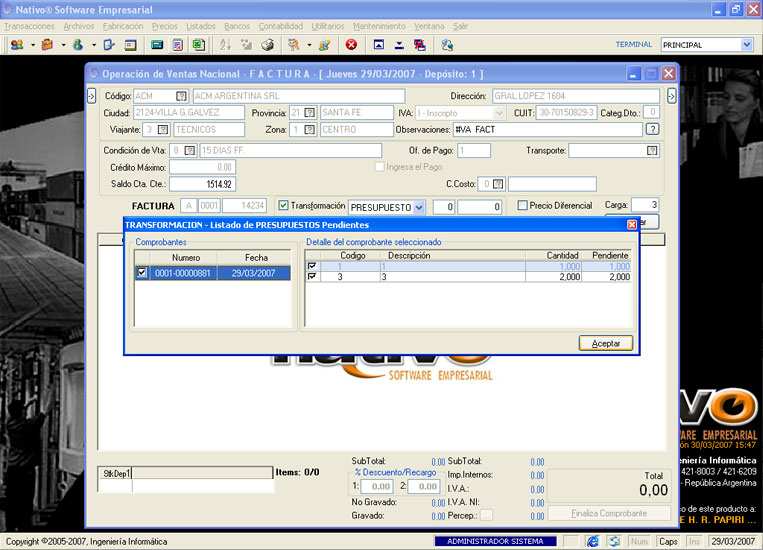Click the Código lookup icon beside ACM
Screen dimensions: 763x550
(181, 97)
